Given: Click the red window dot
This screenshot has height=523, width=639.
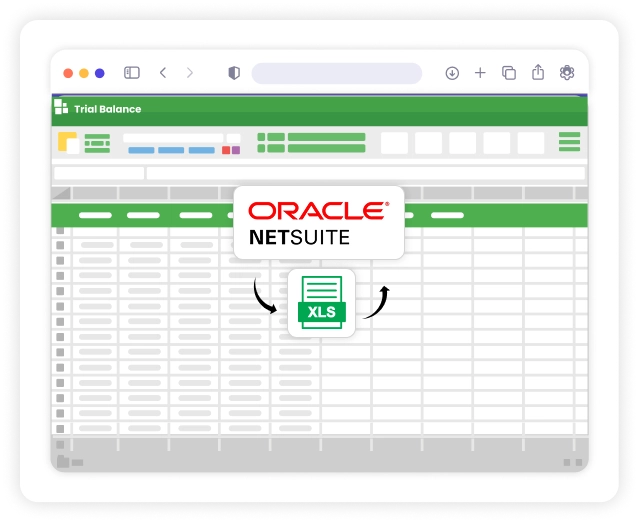Looking at the screenshot, I should tap(68, 73).
